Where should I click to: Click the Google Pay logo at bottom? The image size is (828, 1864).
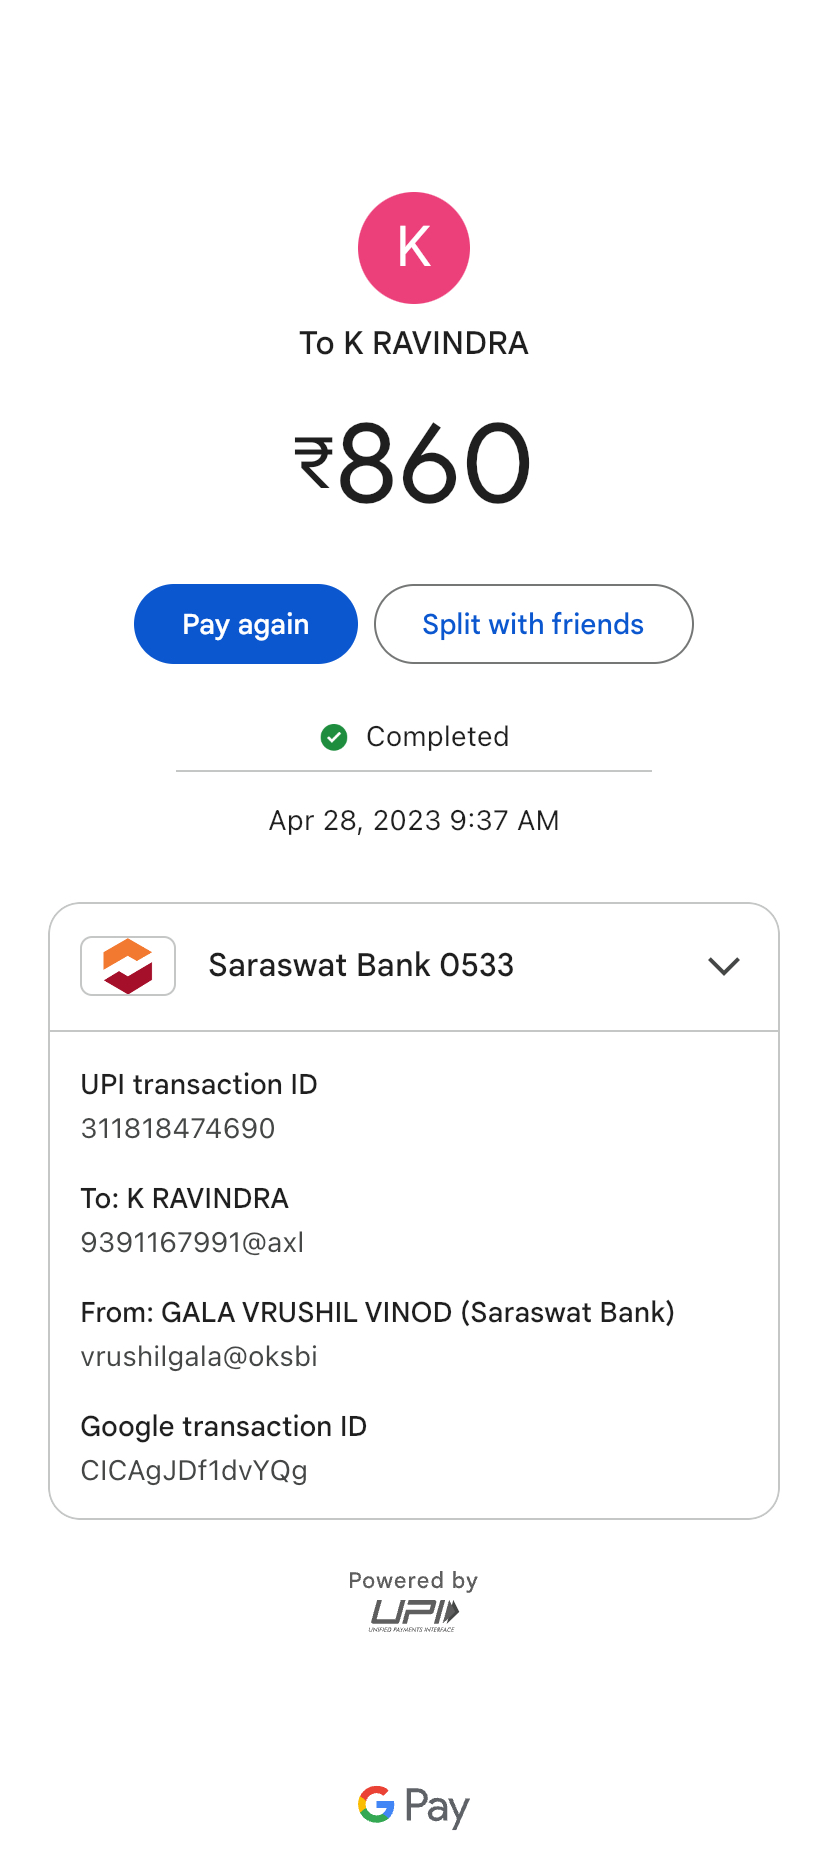click(414, 1805)
